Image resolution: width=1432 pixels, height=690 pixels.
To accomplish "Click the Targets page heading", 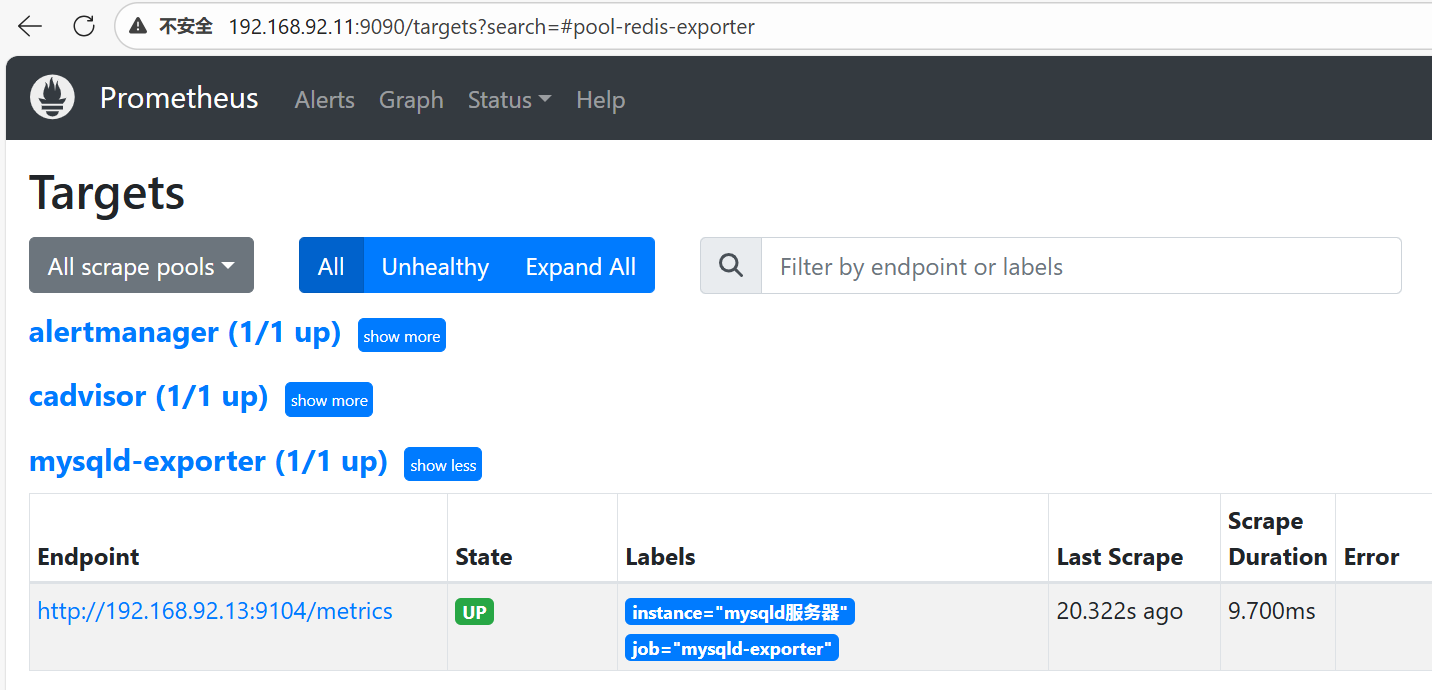I will pyautogui.click(x=107, y=192).
